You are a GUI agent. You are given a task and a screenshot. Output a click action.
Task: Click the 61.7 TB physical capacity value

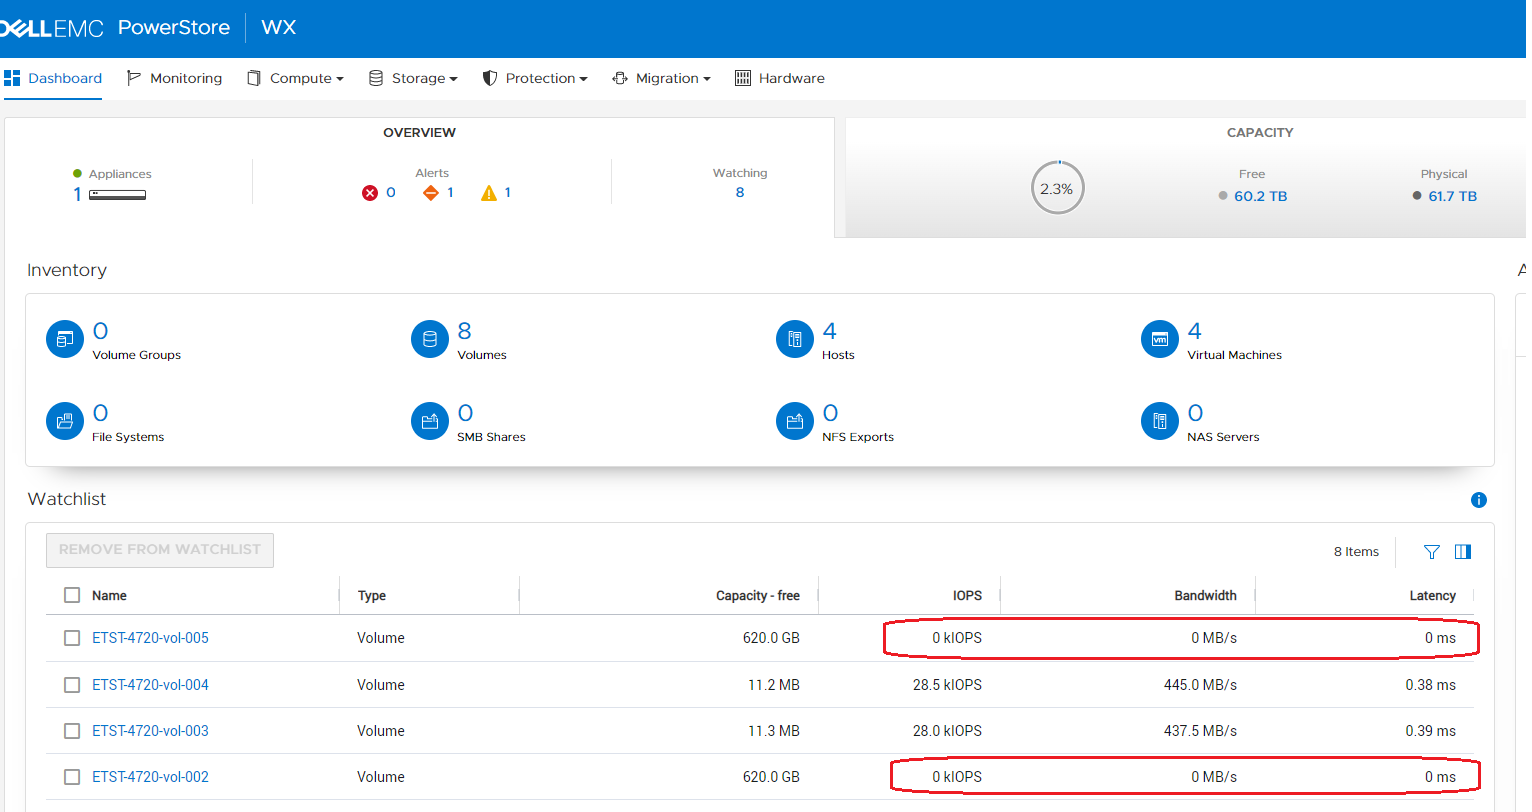tap(1452, 196)
